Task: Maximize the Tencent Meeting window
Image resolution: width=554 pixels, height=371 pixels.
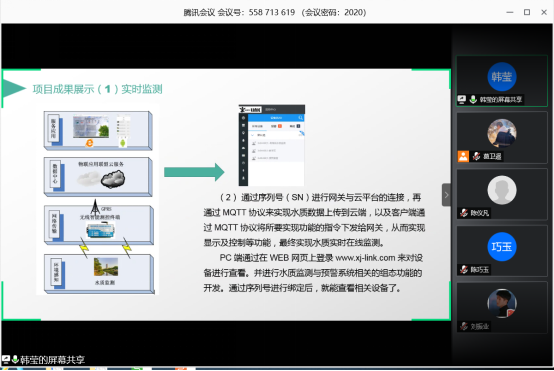Action: [x=527, y=12]
